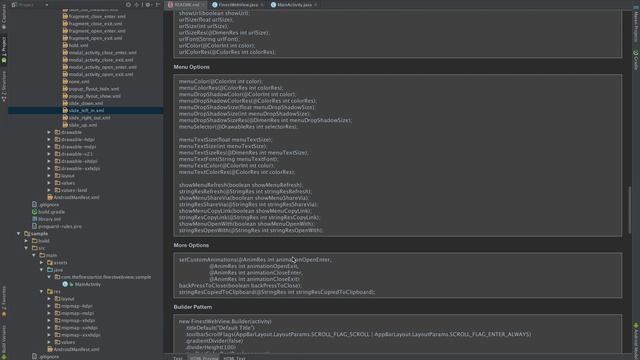Image resolution: width=640 pixels, height=360 pixels.
Task: Expand the build folder under sample
Action: tap(27, 241)
